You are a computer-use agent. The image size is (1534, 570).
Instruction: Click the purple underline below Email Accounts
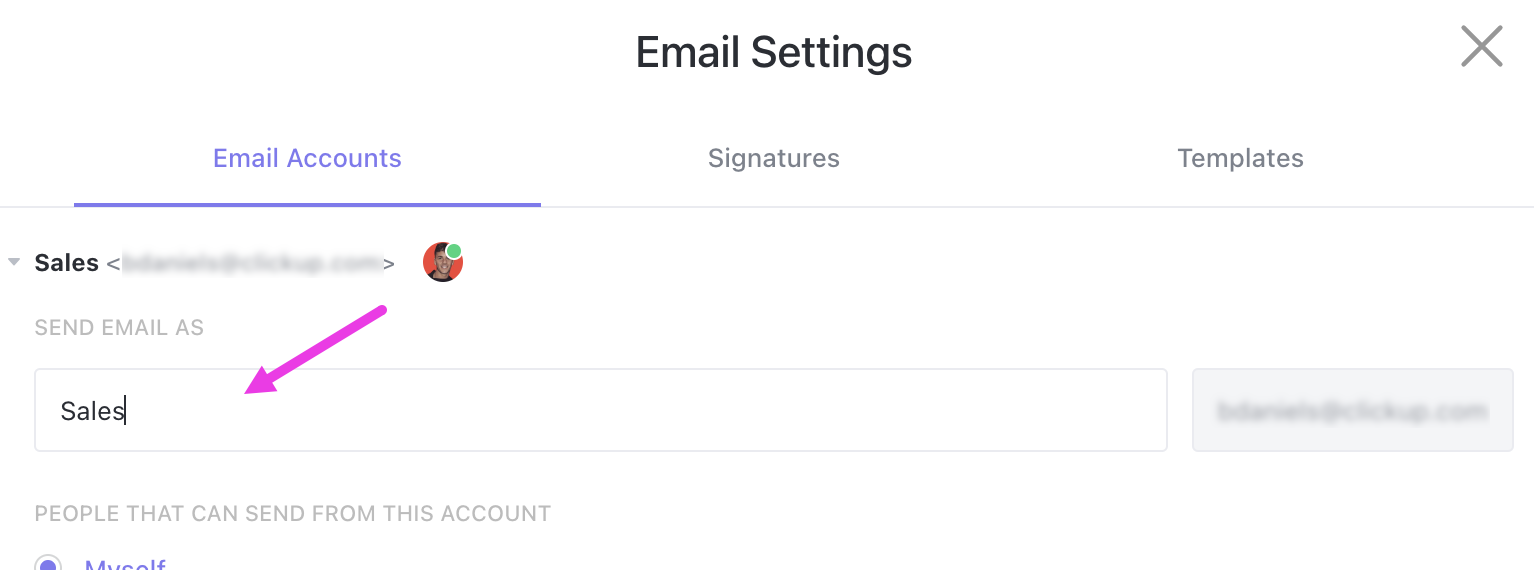(x=307, y=204)
